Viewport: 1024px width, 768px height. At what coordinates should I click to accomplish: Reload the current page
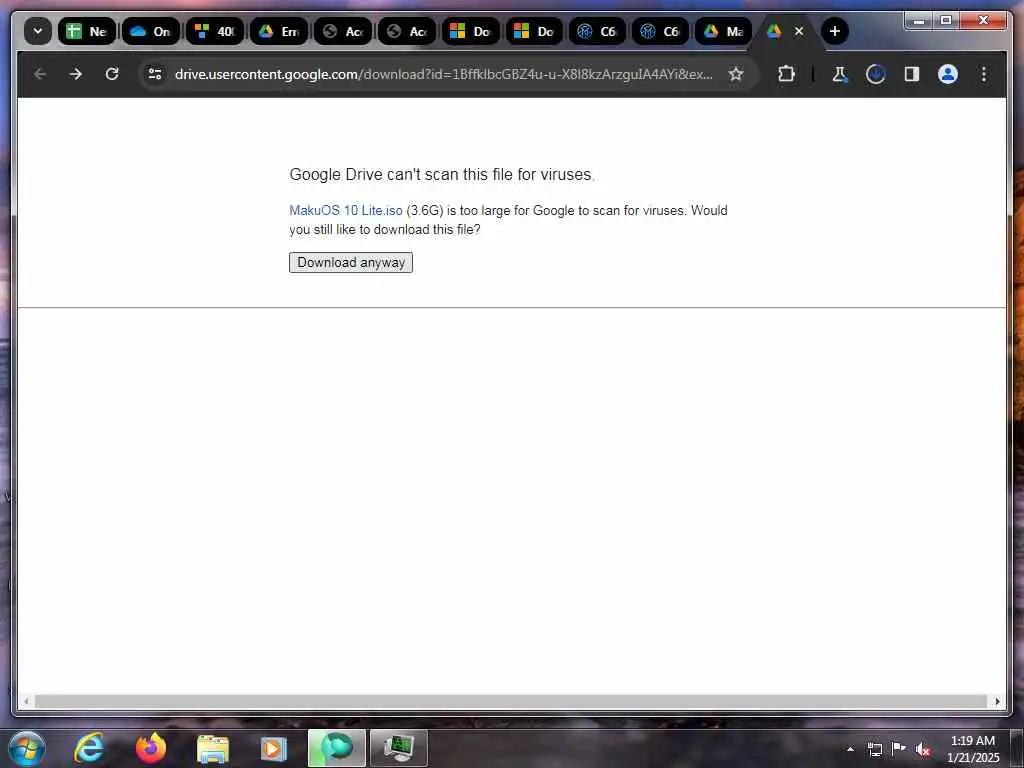point(112,74)
